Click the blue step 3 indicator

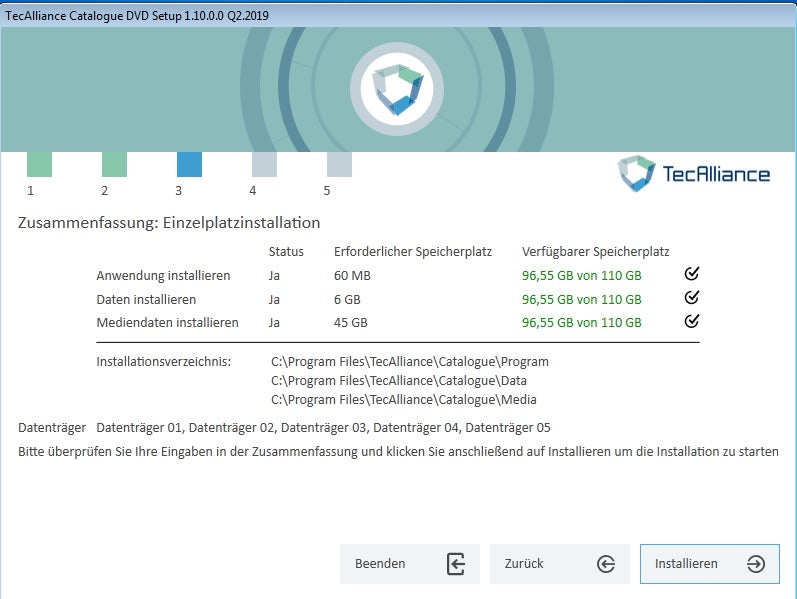coord(189,165)
